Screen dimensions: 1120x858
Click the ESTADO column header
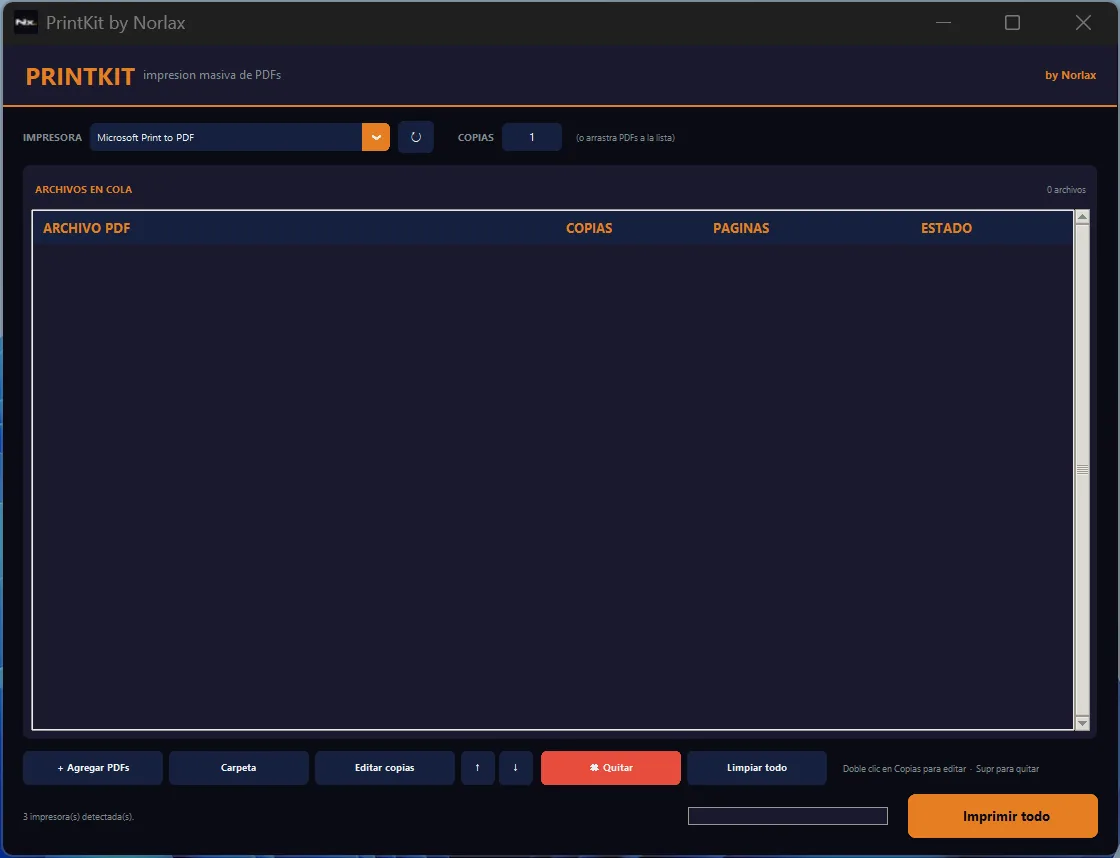(x=946, y=228)
